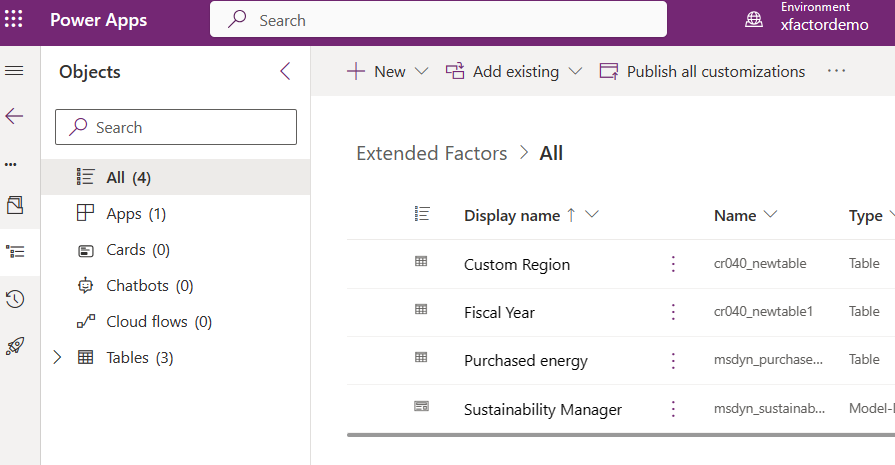Image resolution: width=895 pixels, height=465 pixels.
Task: Select Apps (1) in Objects tree
Action: click(x=175, y=213)
